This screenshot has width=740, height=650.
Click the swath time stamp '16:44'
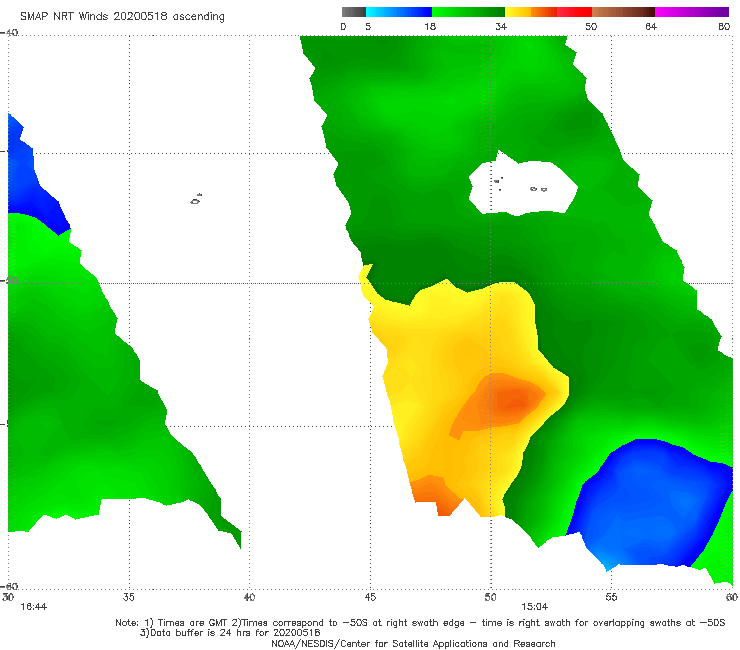(x=34, y=607)
